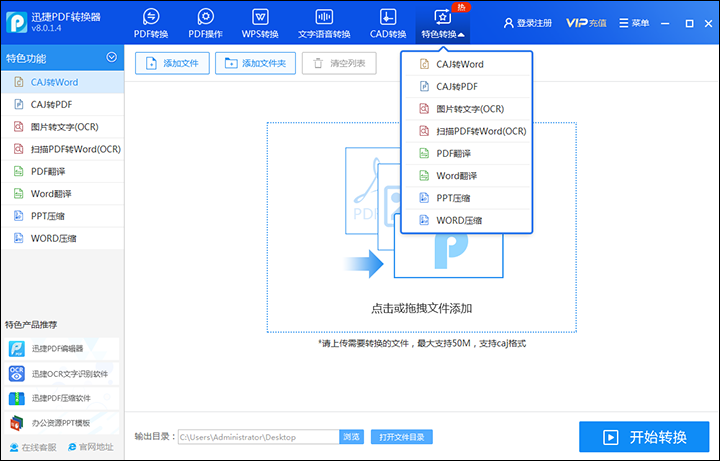
Task: Open the CAD转换 section
Action: click(388, 23)
